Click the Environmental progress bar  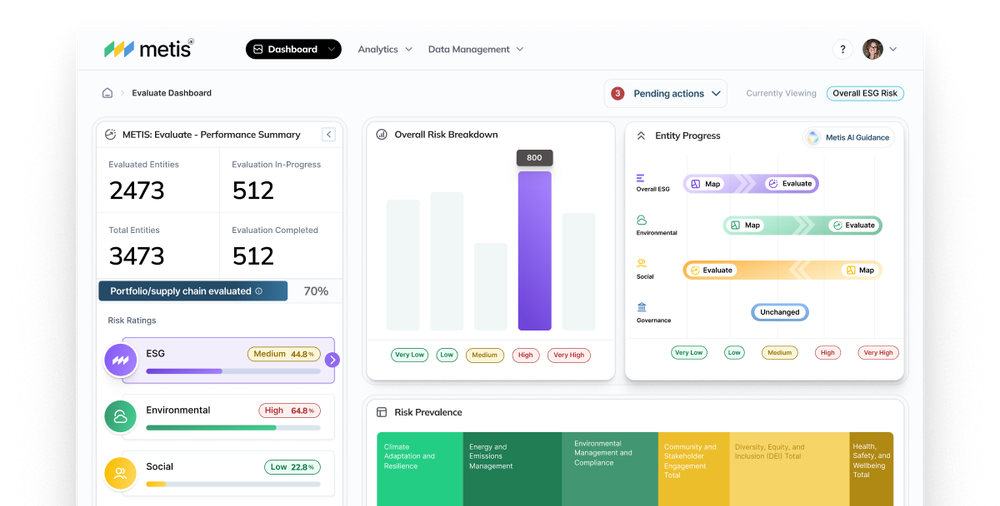click(x=233, y=428)
